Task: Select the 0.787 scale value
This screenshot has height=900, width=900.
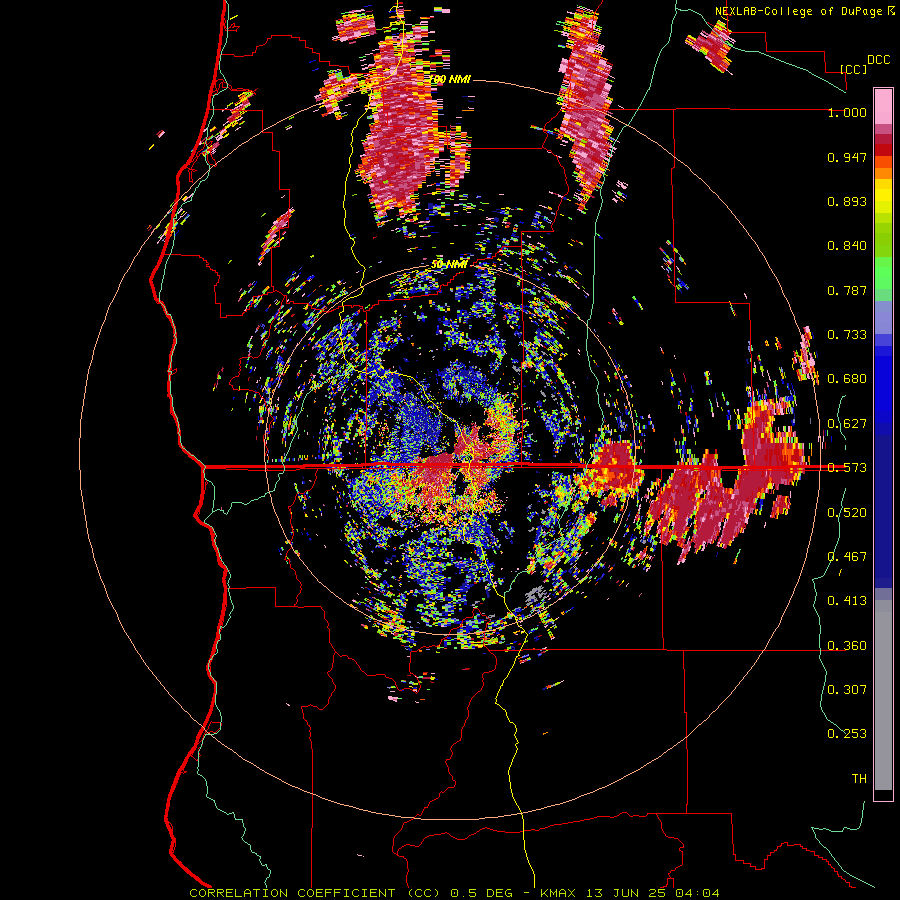Action: coord(847,290)
